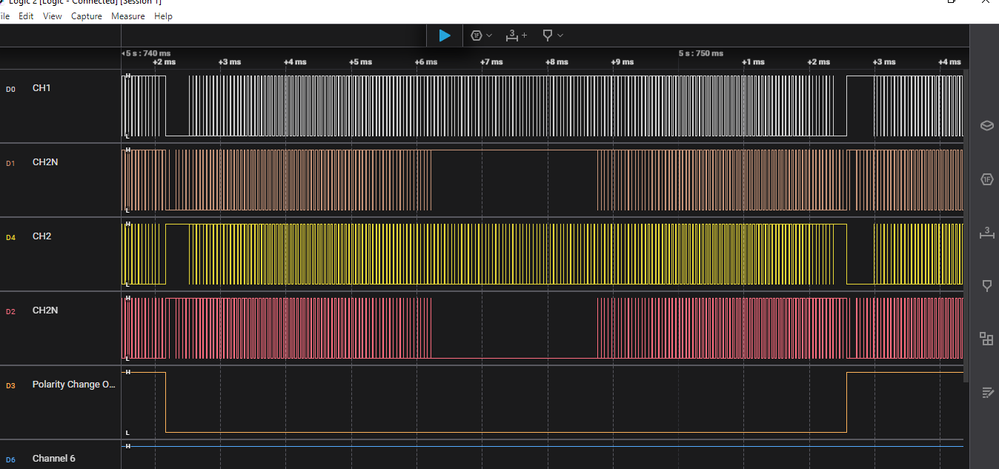Screen dimensions: 999x469
Task: Click the 5 s : 750 ms timeline marker
Action: [x=700, y=52]
